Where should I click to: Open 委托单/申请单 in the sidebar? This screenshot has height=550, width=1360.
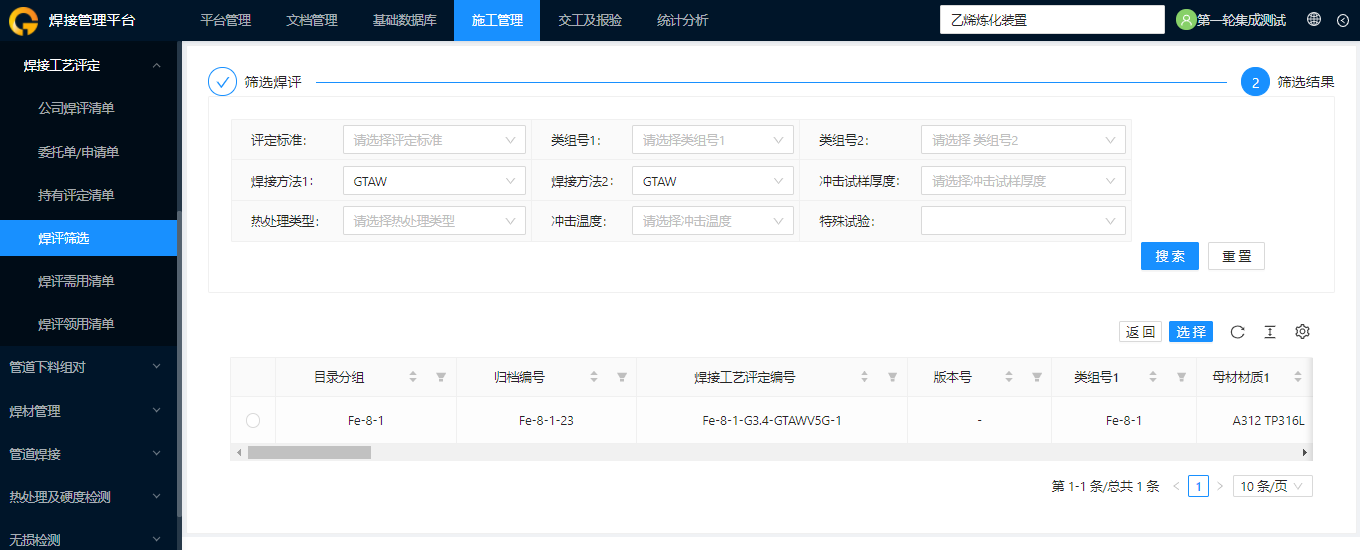(88, 152)
